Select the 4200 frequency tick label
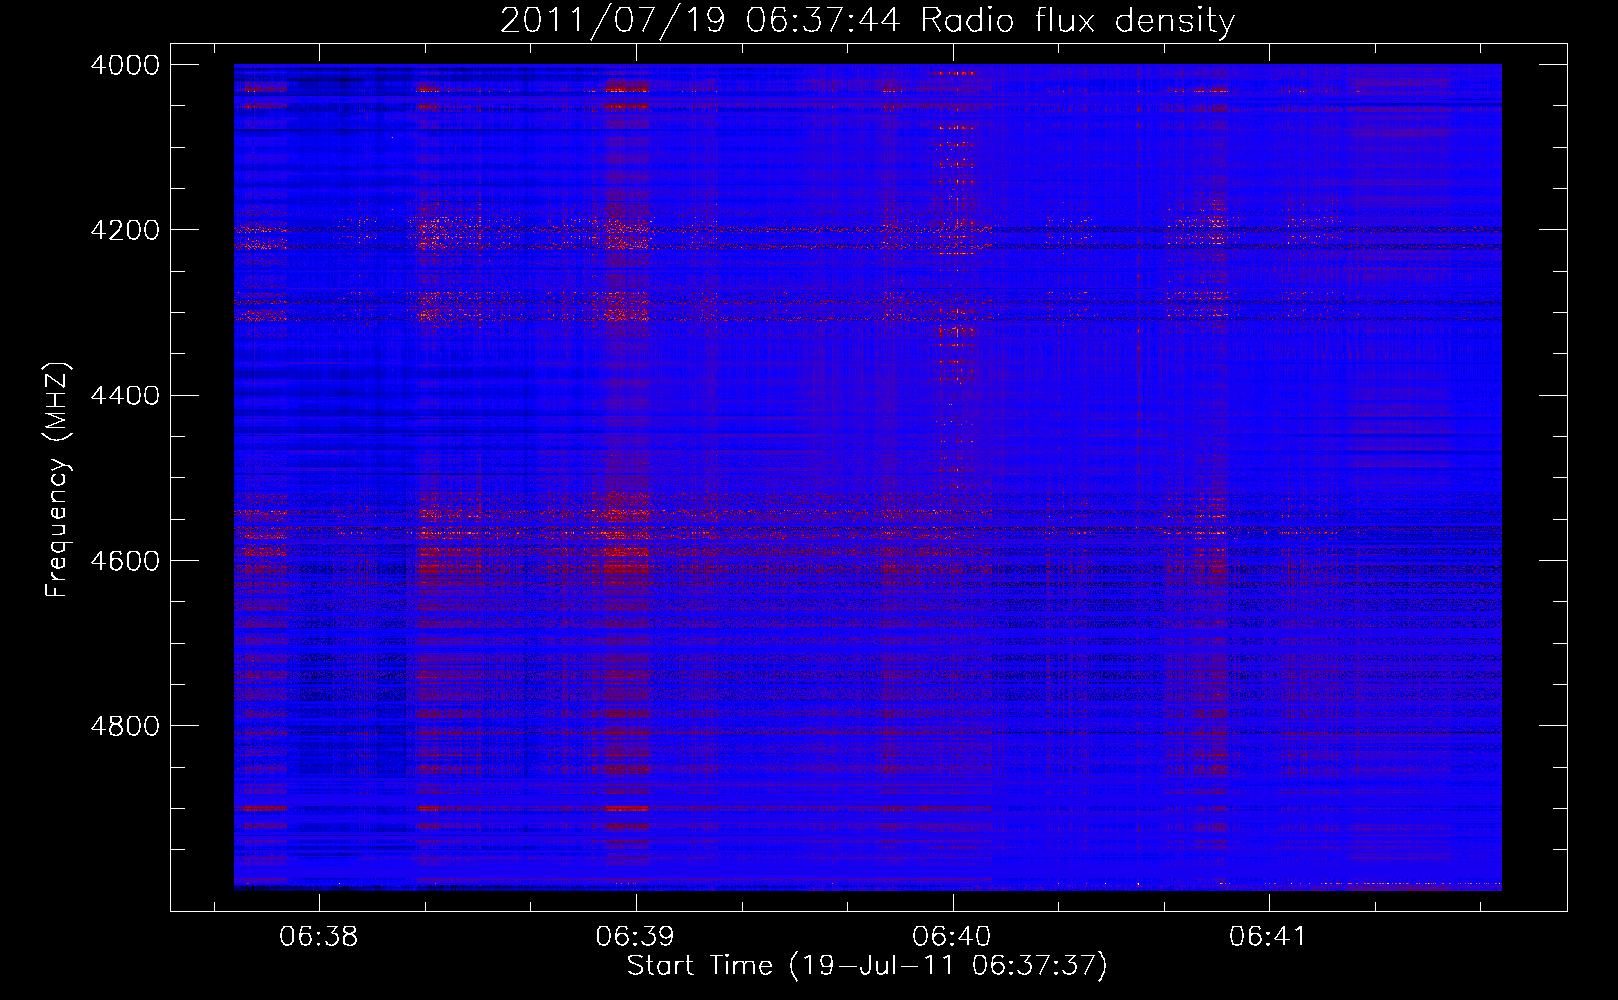This screenshot has height=1000, width=1618. (x=125, y=230)
